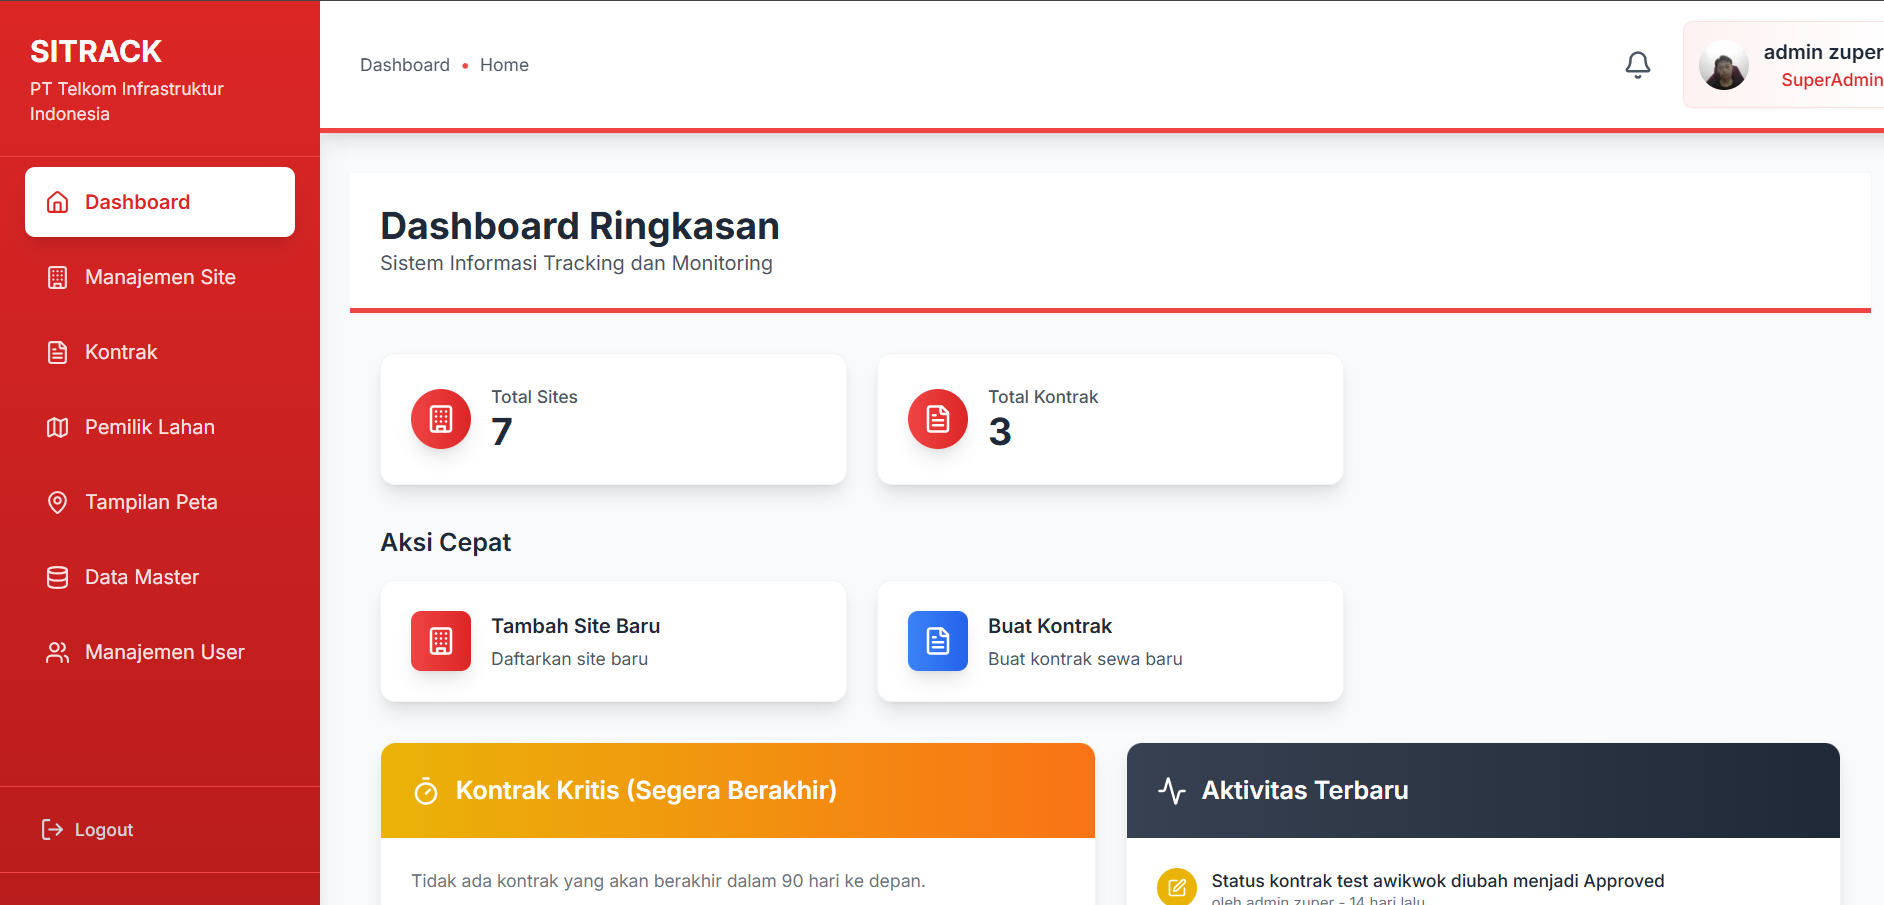
Task: Click the Data Master database icon
Action: click(x=58, y=577)
